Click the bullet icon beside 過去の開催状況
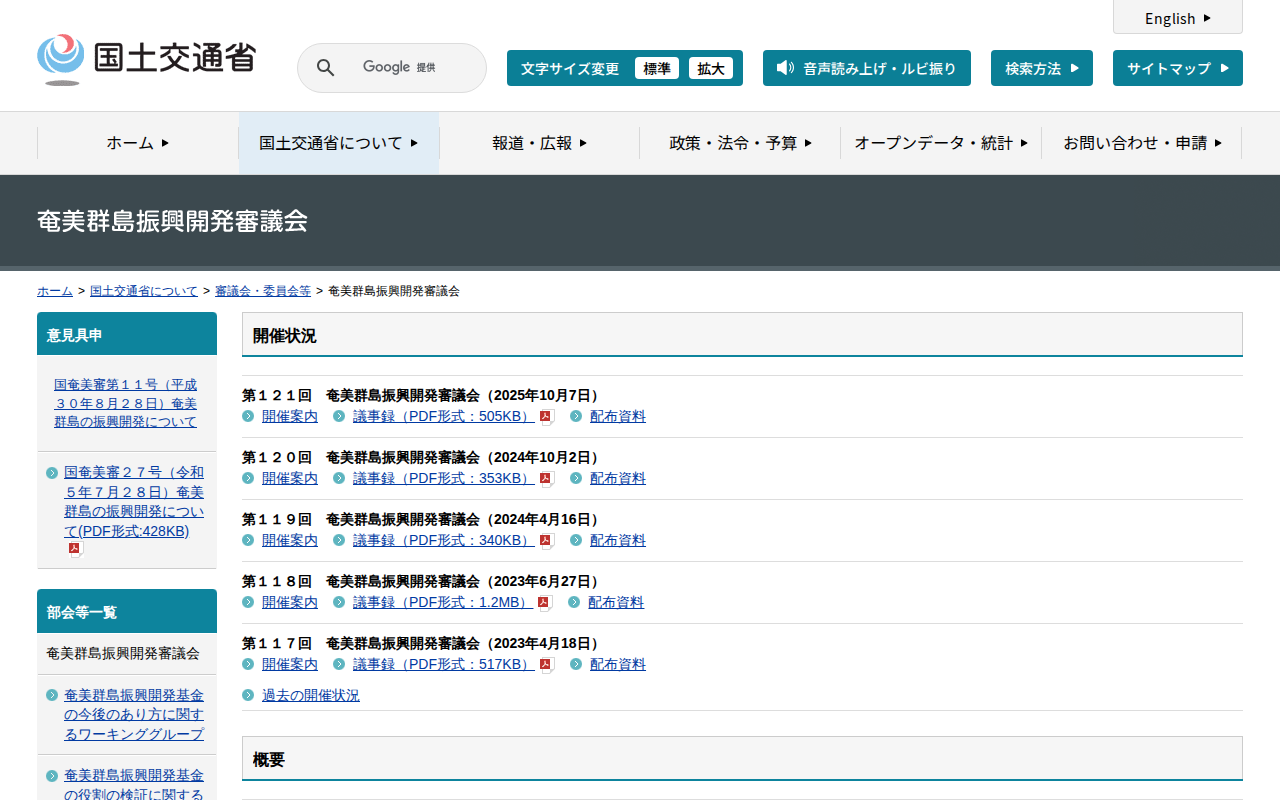Viewport: 1280px width, 800px height. point(248,695)
